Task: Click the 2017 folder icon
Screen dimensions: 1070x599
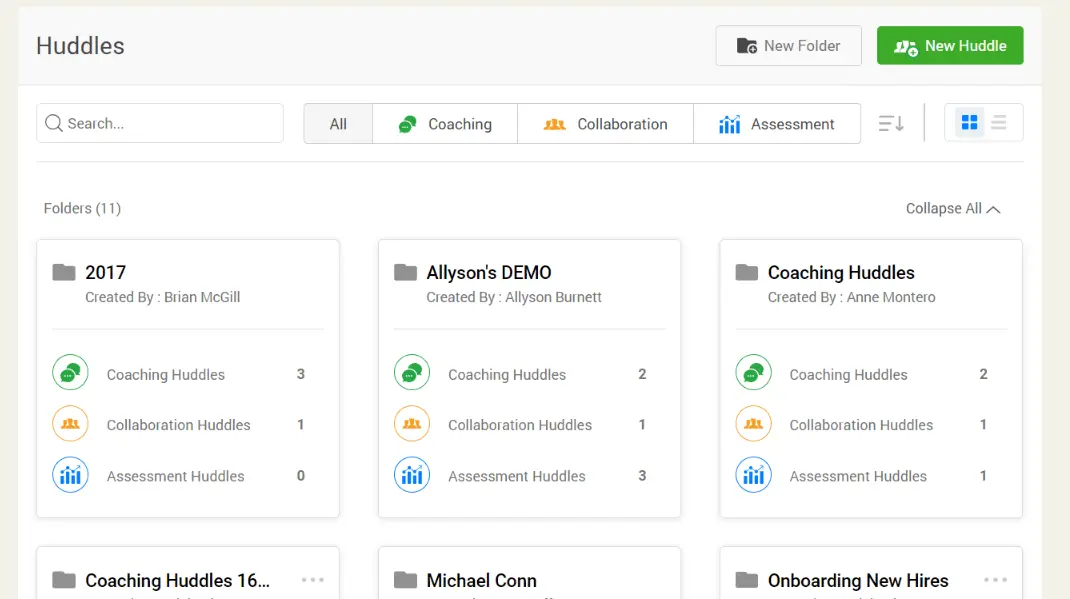Action: [x=64, y=272]
